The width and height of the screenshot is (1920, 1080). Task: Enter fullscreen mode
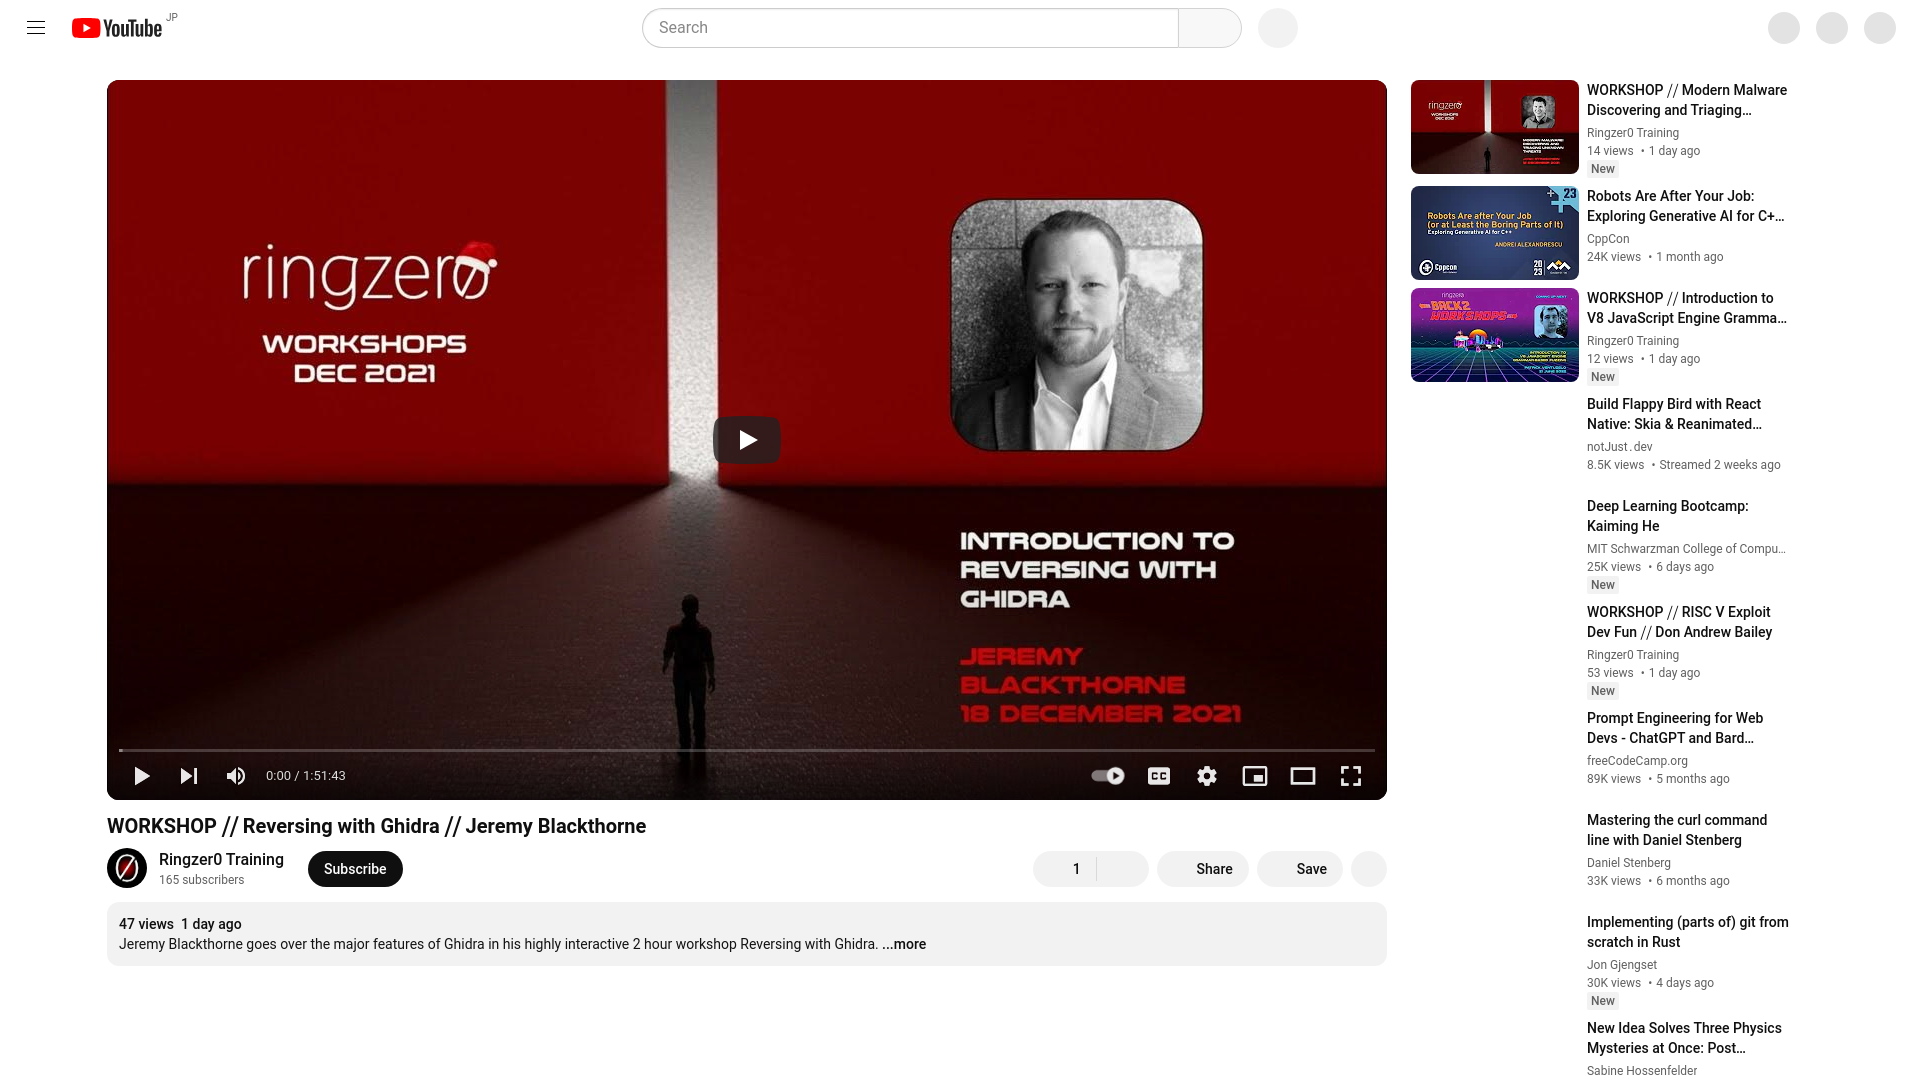1351,776
